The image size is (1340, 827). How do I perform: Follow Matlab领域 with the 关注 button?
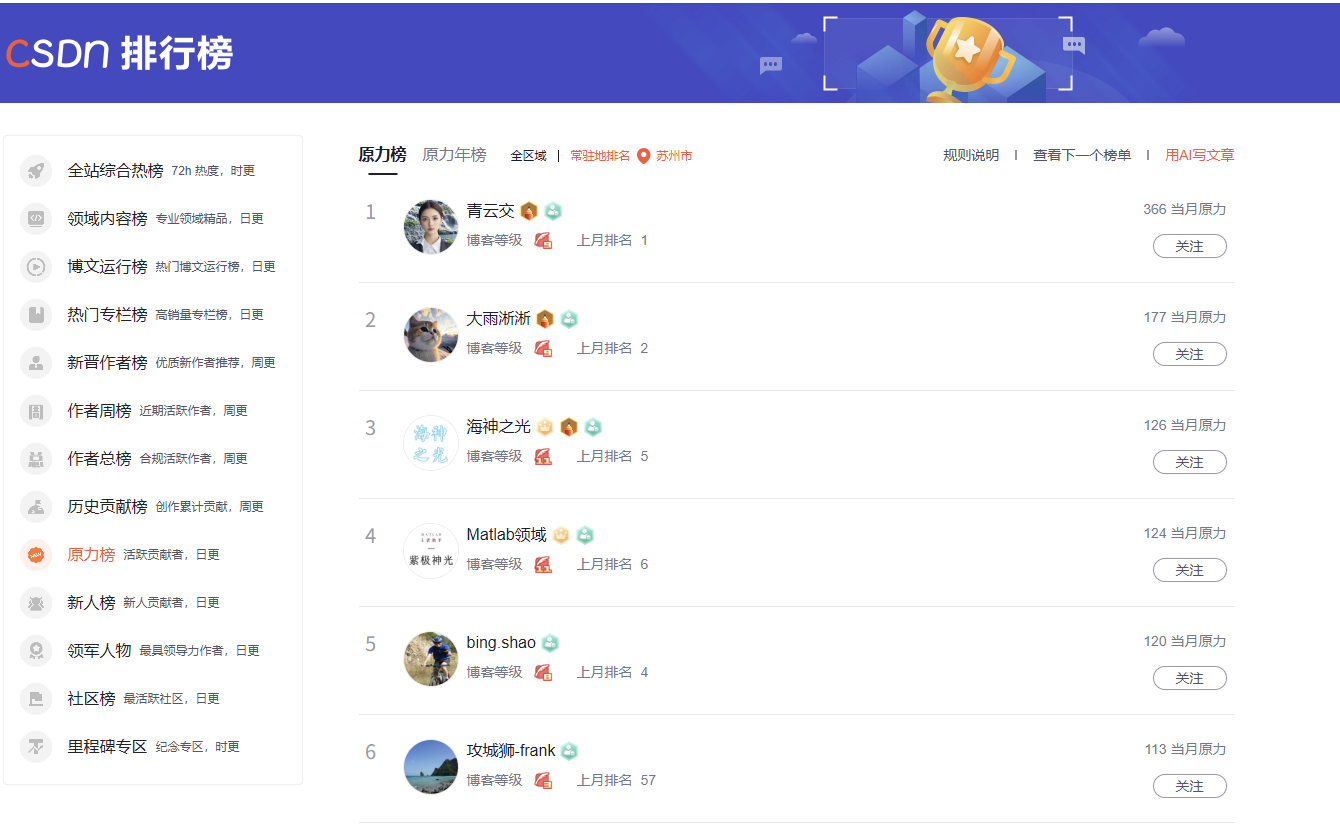point(1190,570)
